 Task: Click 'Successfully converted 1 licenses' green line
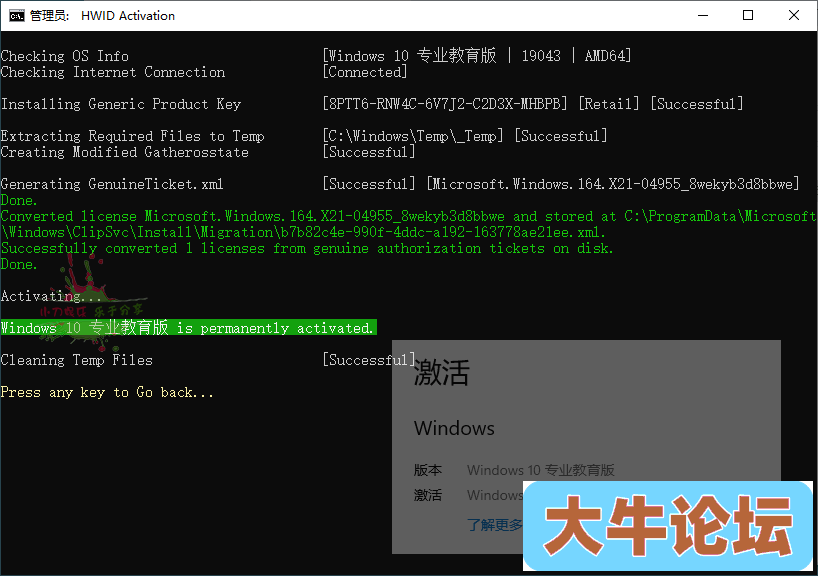pyautogui.click(x=307, y=248)
